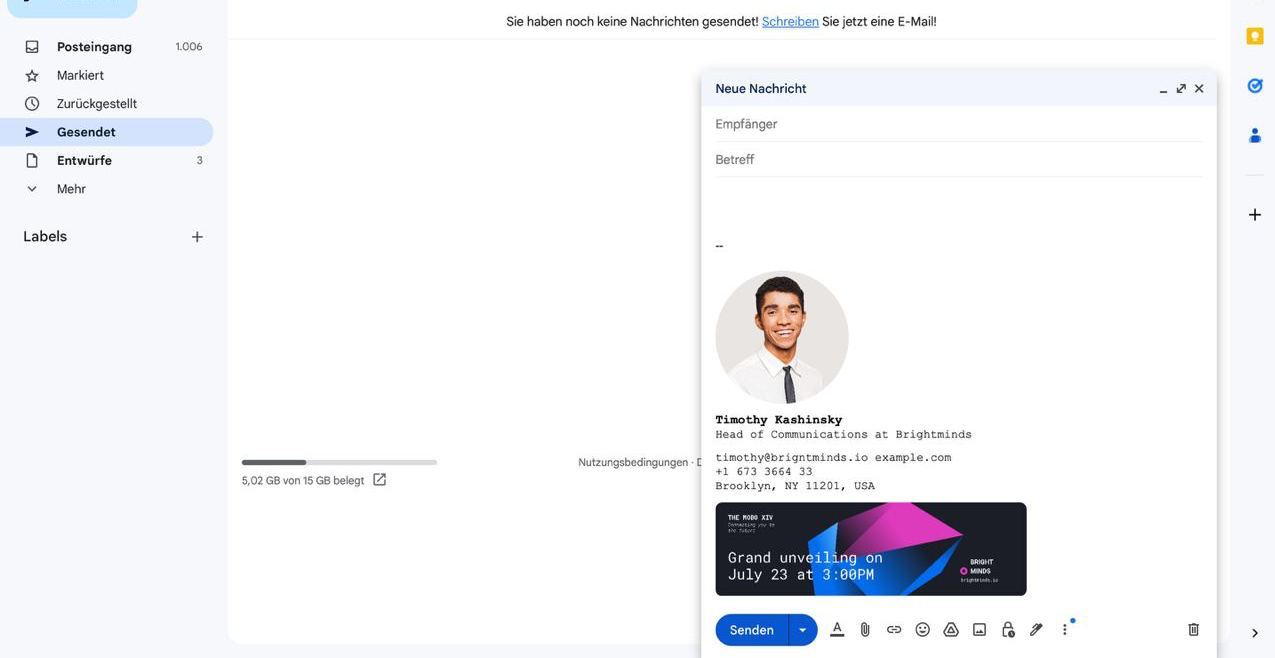The image size is (1275, 658).
Task: Get add-ons with side panel plus
Action: 1255,215
